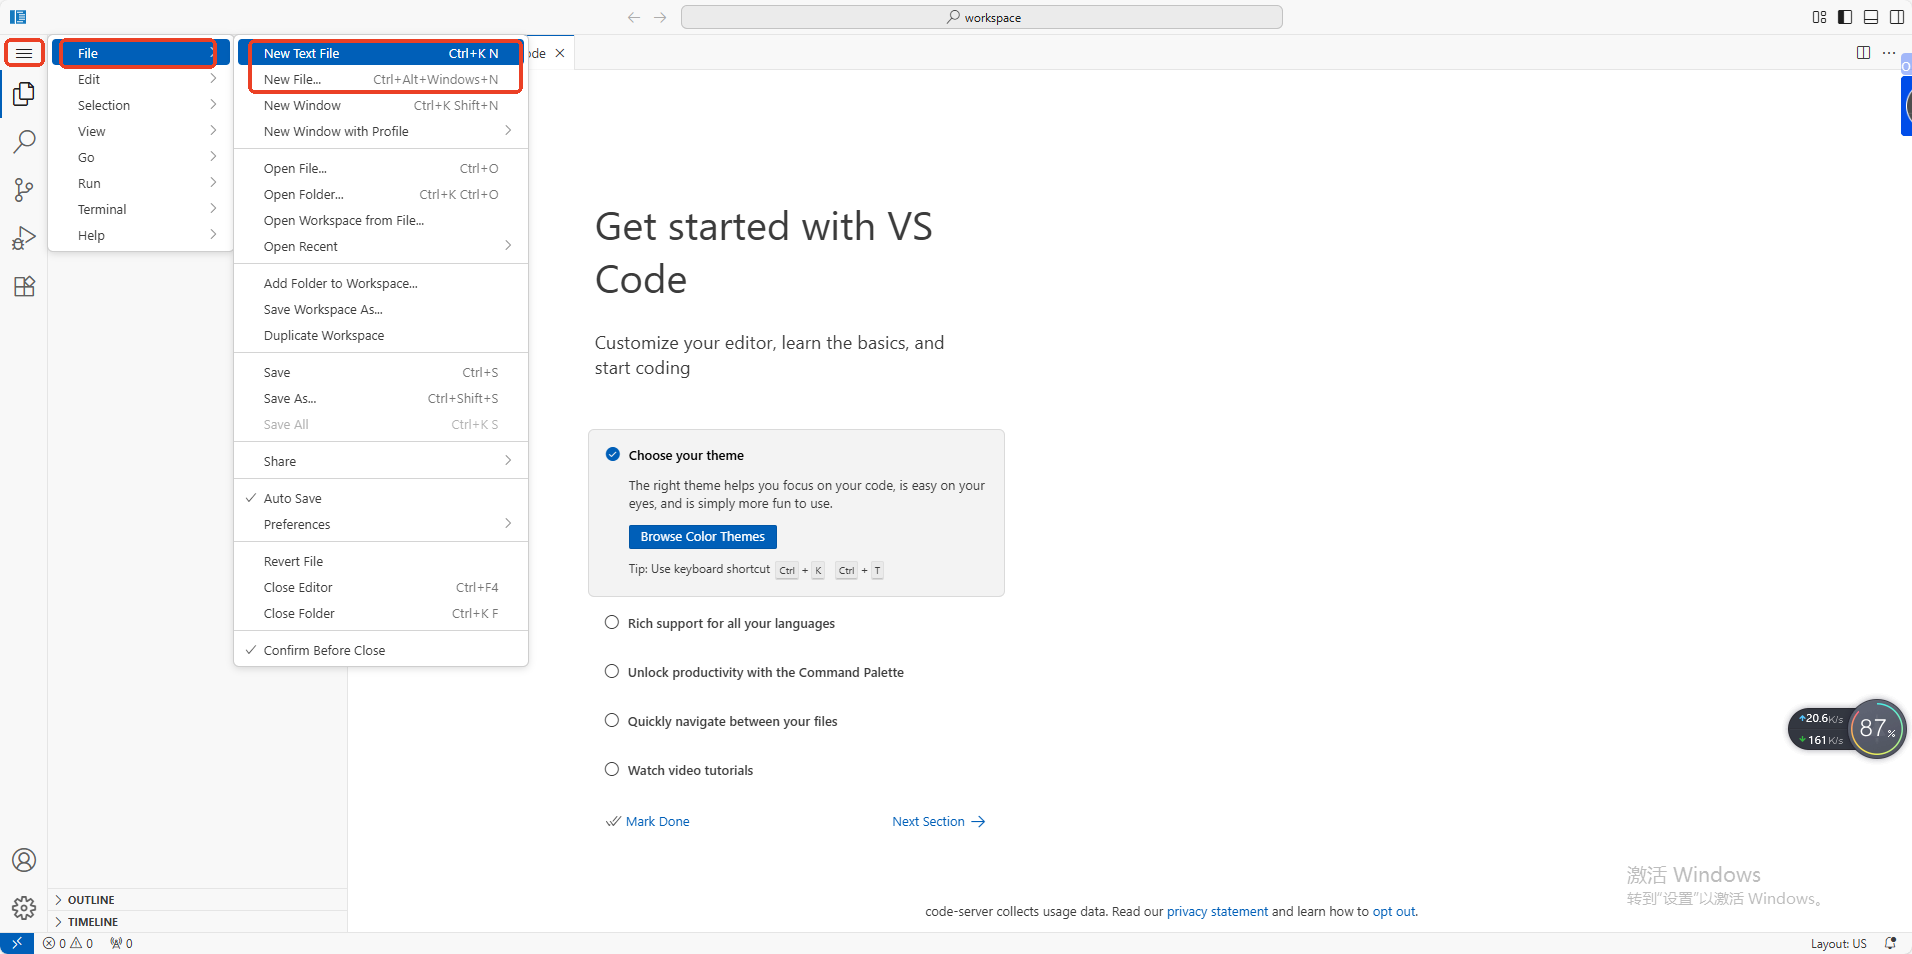Click the workspace command center search box
The width and height of the screenshot is (1912, 954).
coord(982,17)
